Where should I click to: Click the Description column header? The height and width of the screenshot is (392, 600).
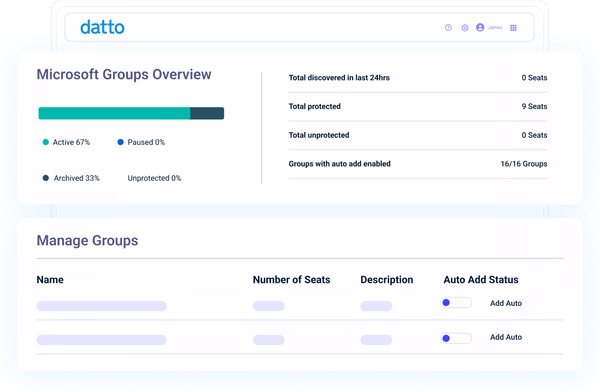click(387, 280)
